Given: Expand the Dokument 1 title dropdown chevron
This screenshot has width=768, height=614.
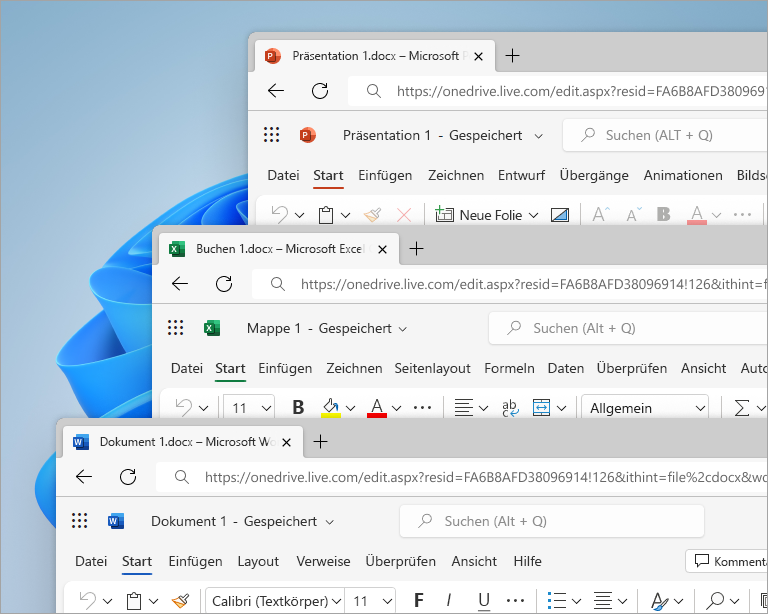Looking at the screenshot, I should click(x=330, y=522).
